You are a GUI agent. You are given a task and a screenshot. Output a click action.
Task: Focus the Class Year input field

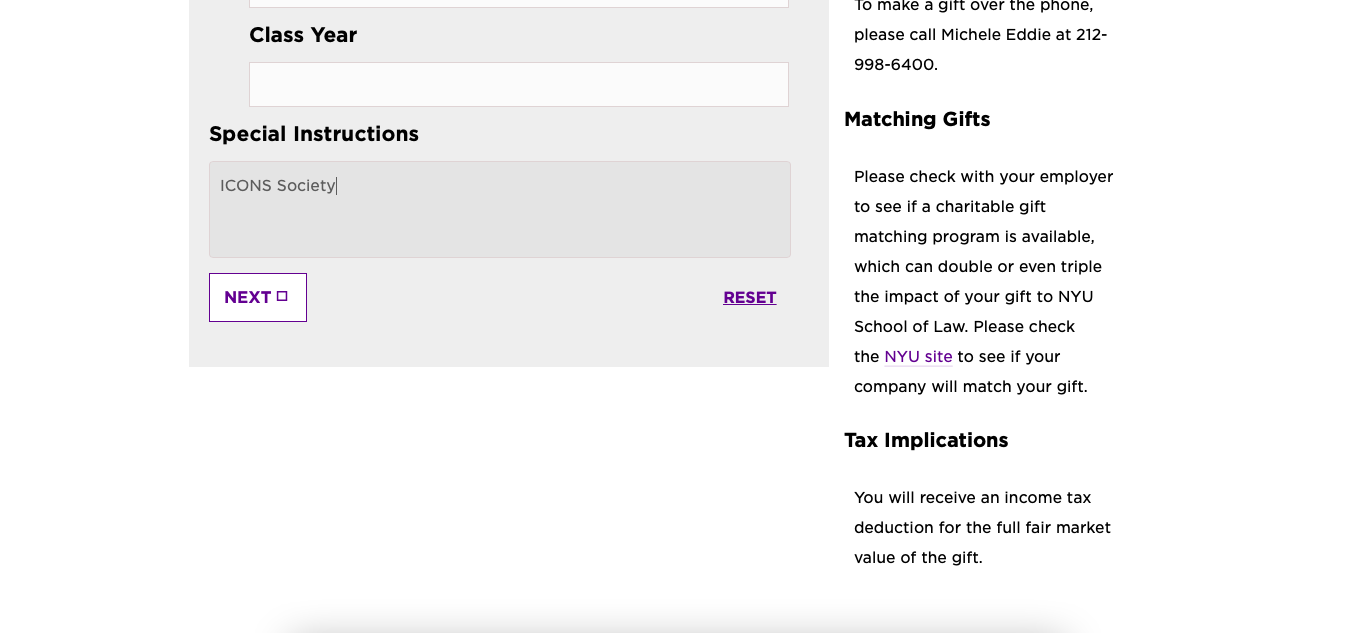pyautogui.click(x=519, y=84)
